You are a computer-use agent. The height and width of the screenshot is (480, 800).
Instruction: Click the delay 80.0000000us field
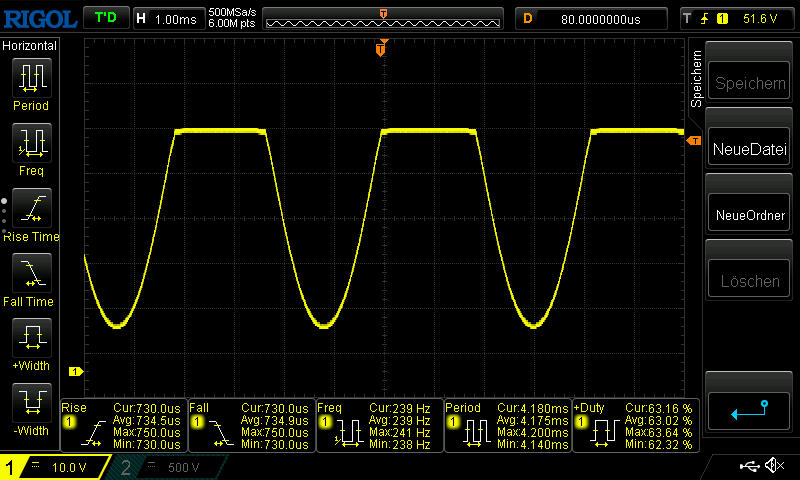(591, 19)
